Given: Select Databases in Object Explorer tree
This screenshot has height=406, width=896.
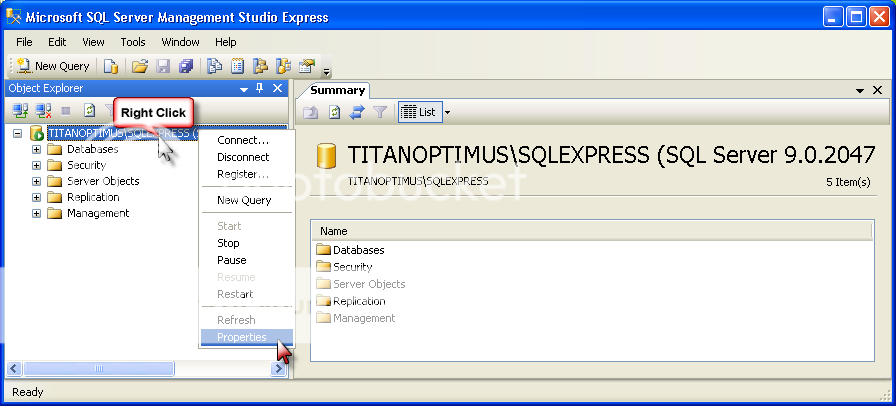Looking at the screenshot, I should click(93, 149).
